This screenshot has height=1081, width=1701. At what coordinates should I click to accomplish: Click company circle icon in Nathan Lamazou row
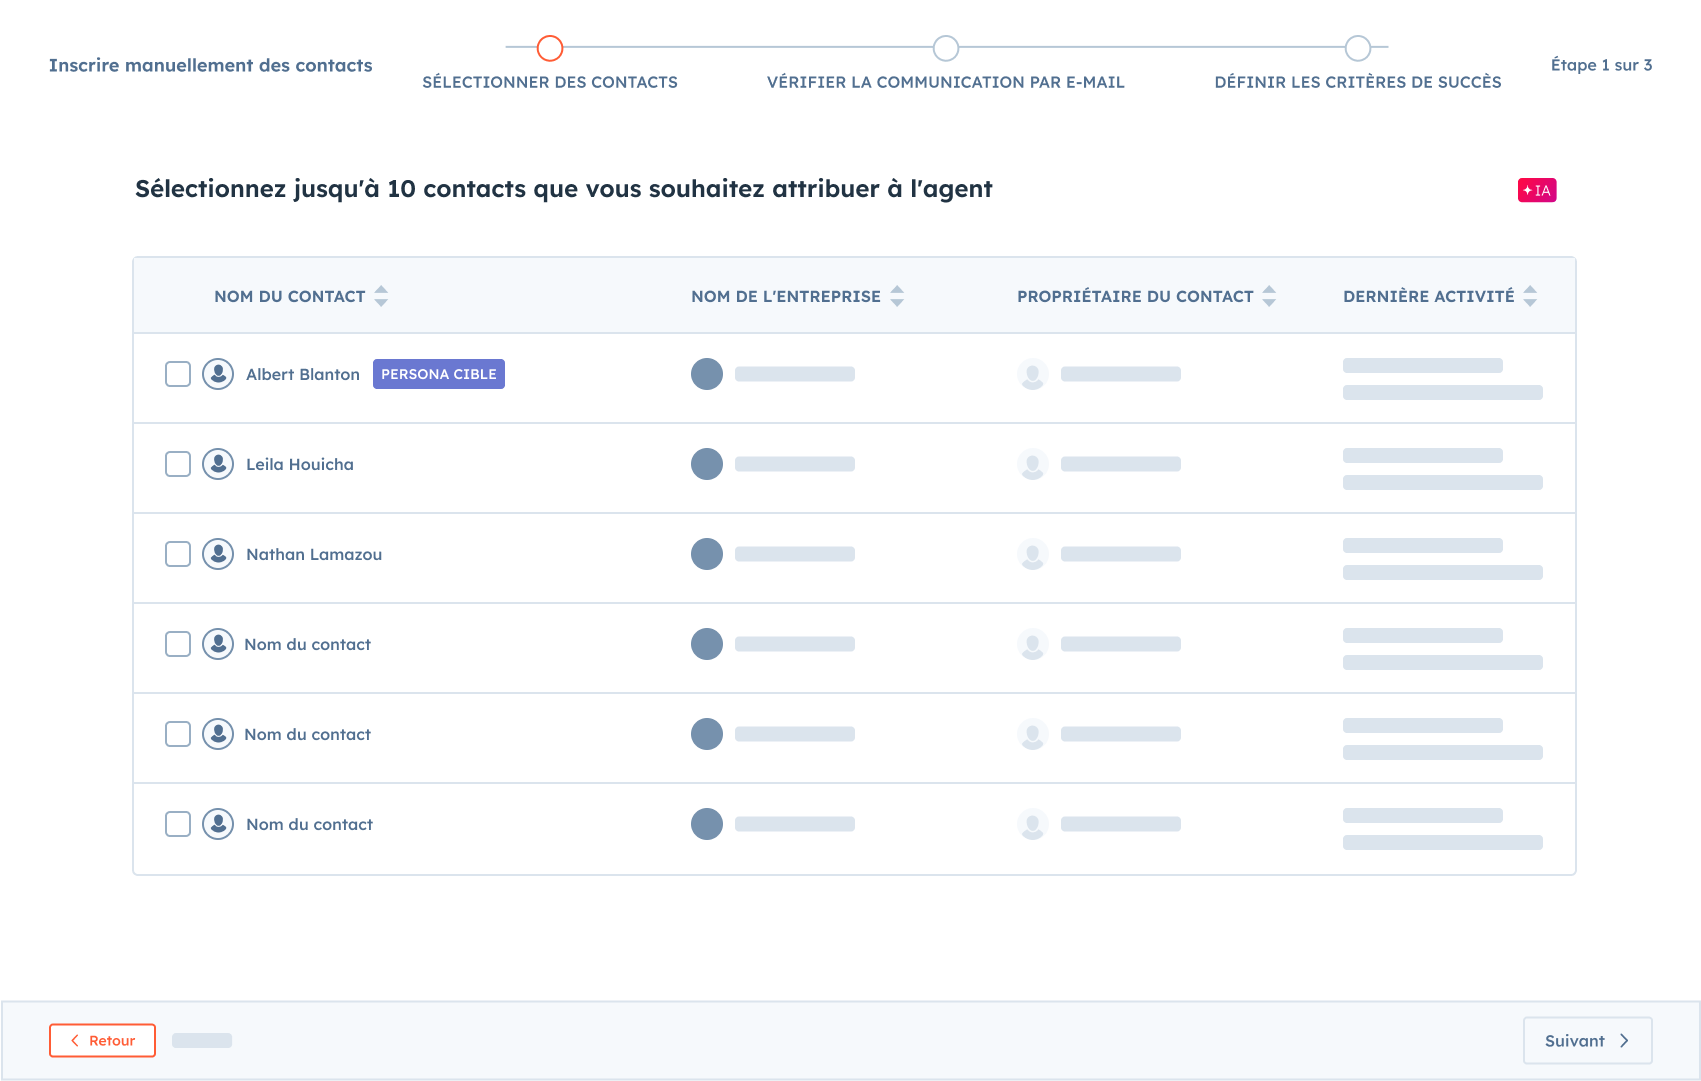coord(707,554)
